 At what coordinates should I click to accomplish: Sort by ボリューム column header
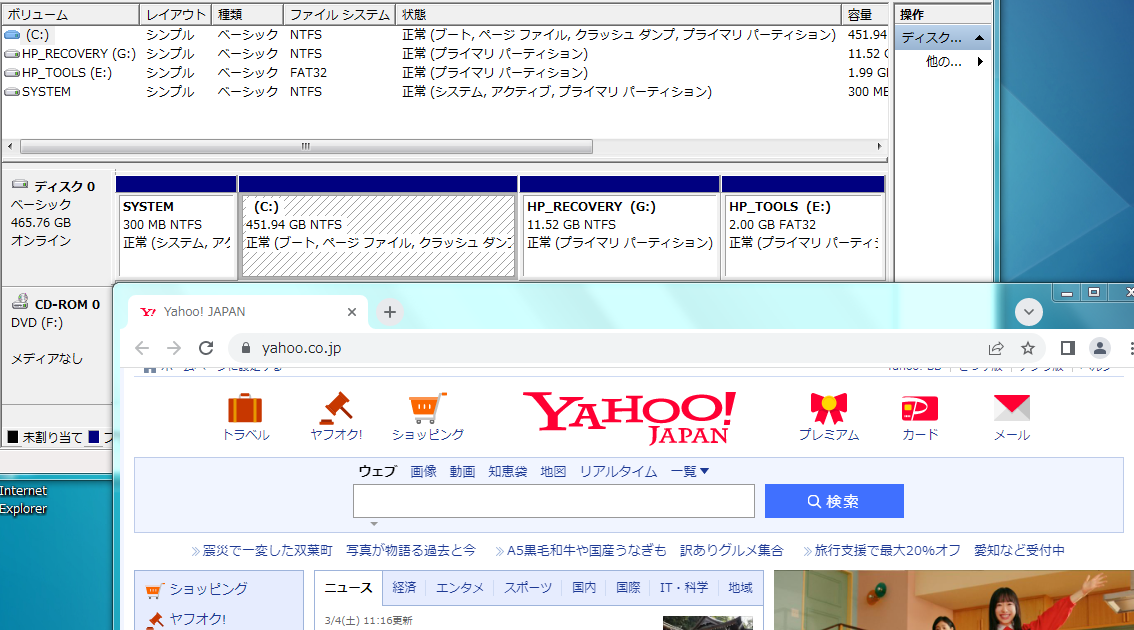(x=70, y=14)
